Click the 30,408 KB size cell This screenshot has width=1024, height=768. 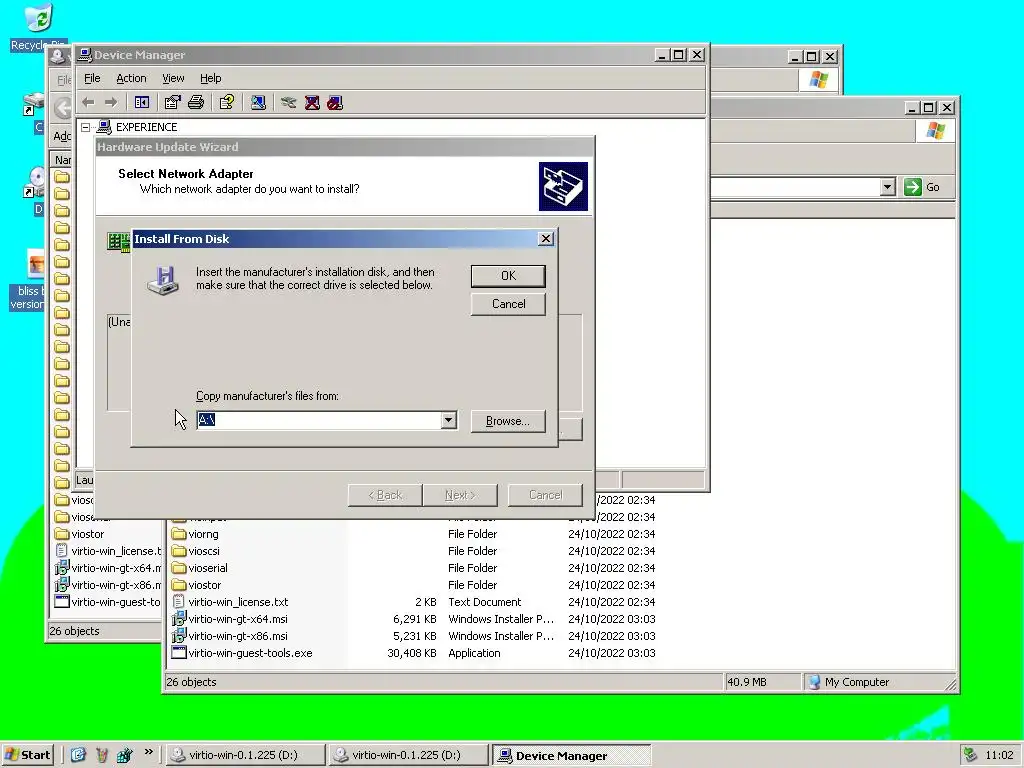411,652
